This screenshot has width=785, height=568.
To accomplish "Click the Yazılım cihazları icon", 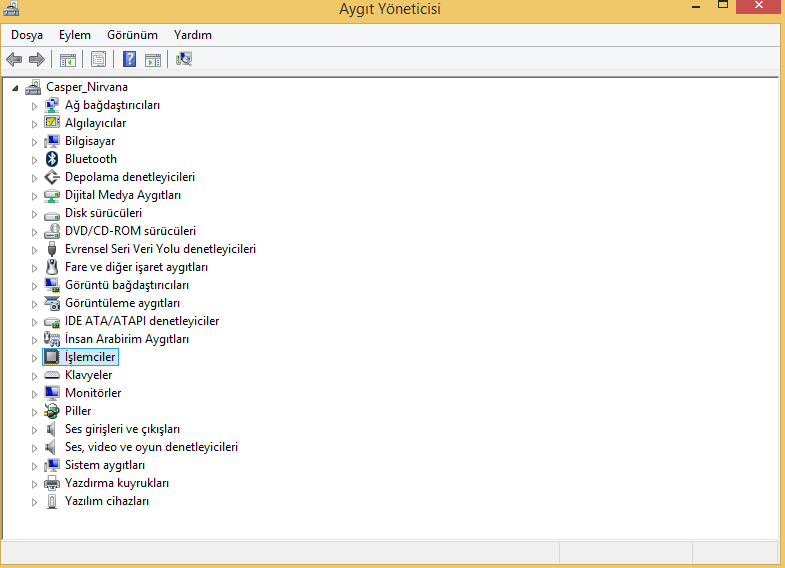I will pos(52,501).
